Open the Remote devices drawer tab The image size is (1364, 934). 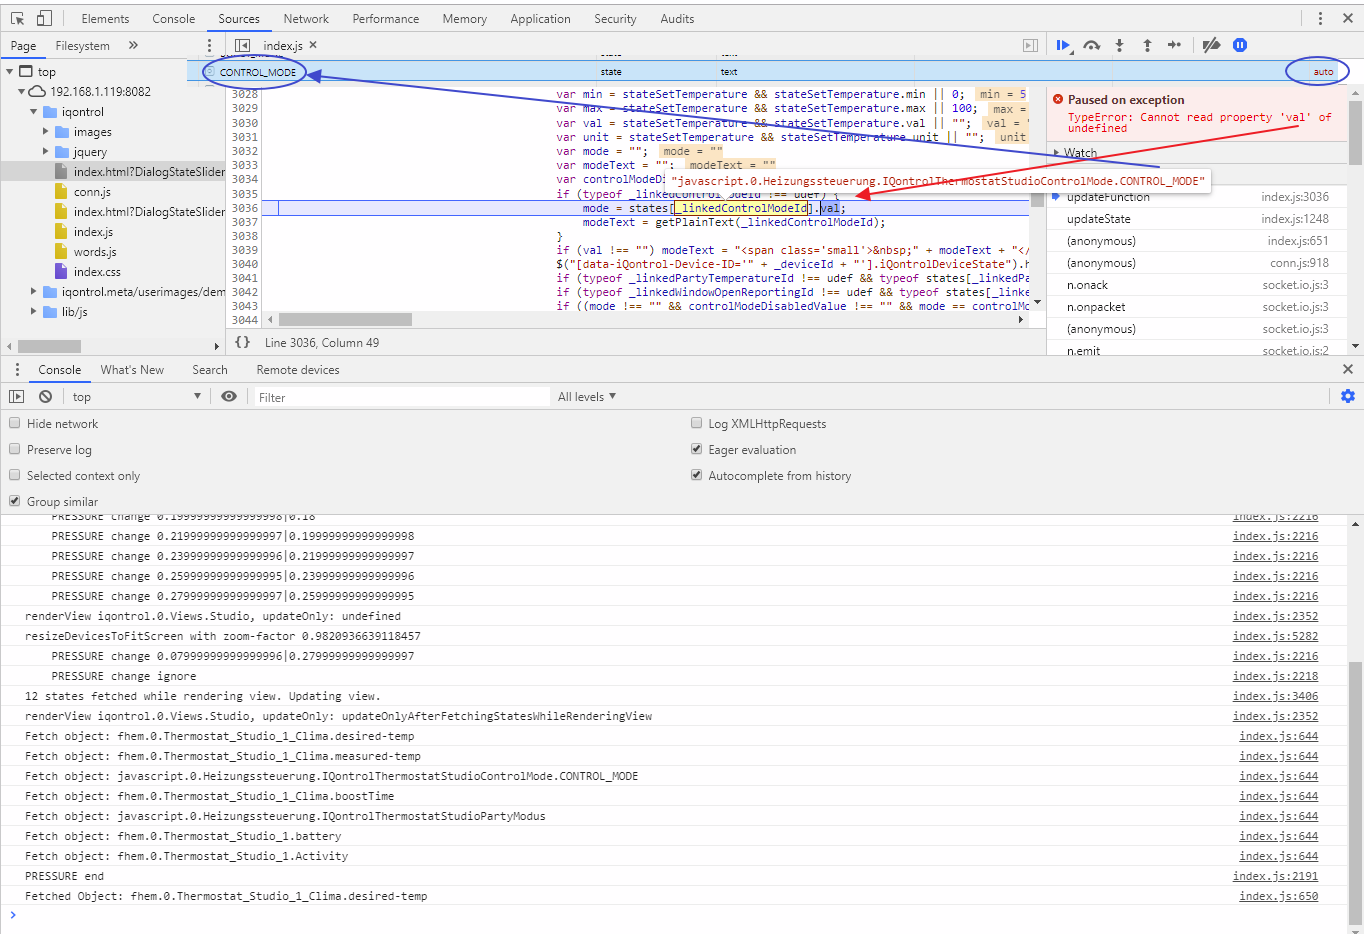[x=298, y=369]
